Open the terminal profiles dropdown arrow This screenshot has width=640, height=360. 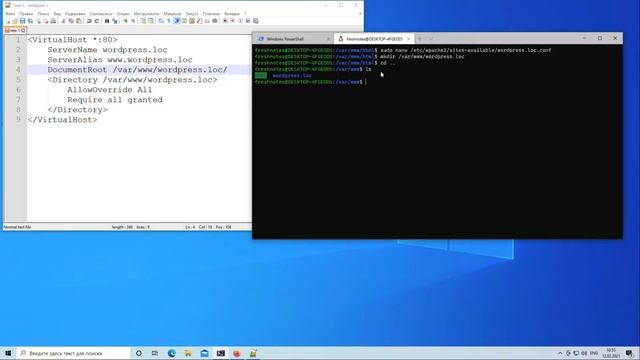(x=431, y=39)
